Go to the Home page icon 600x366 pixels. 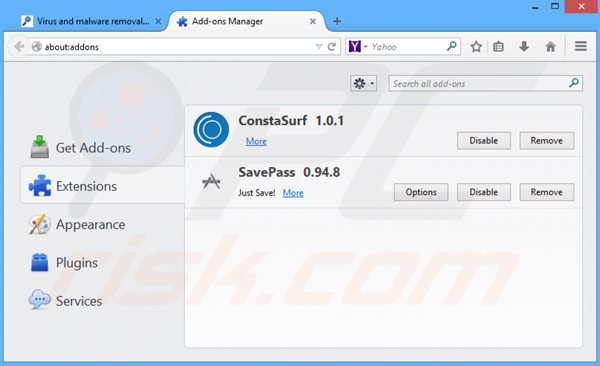click(550, 47)
